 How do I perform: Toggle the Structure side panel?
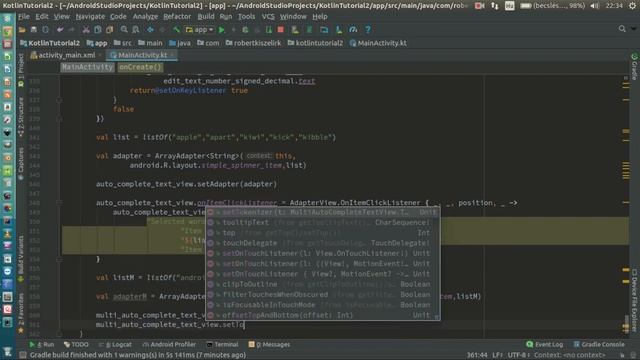click(x=21, y=118)
